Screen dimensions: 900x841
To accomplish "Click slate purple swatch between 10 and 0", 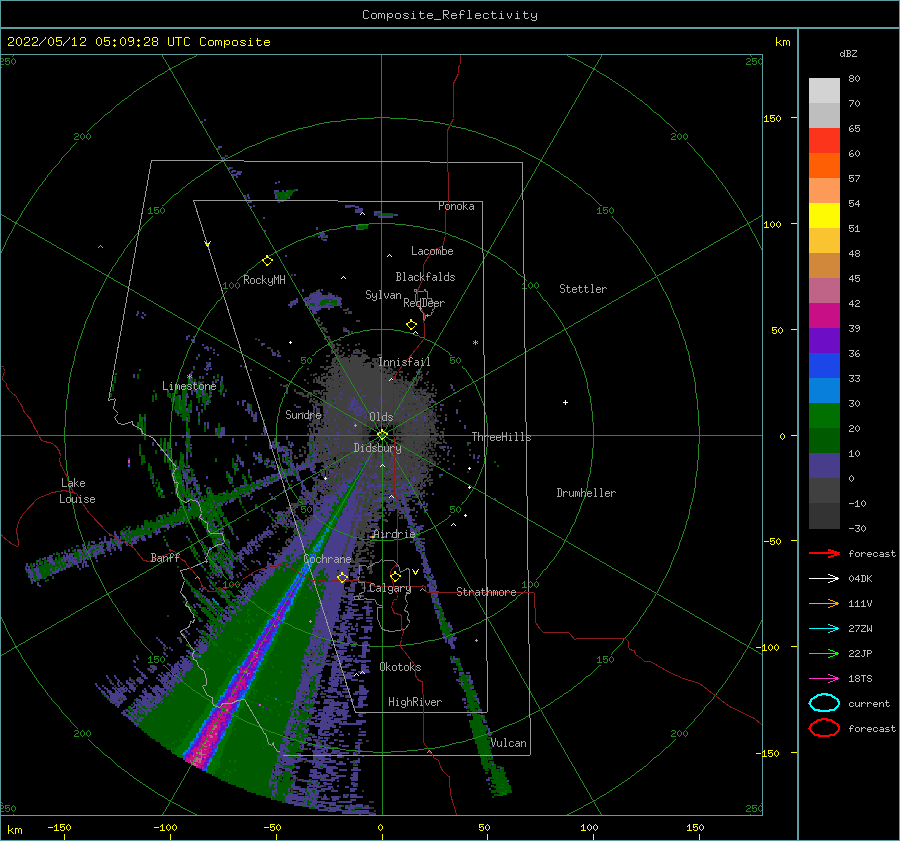I will (x=824, y=466).
